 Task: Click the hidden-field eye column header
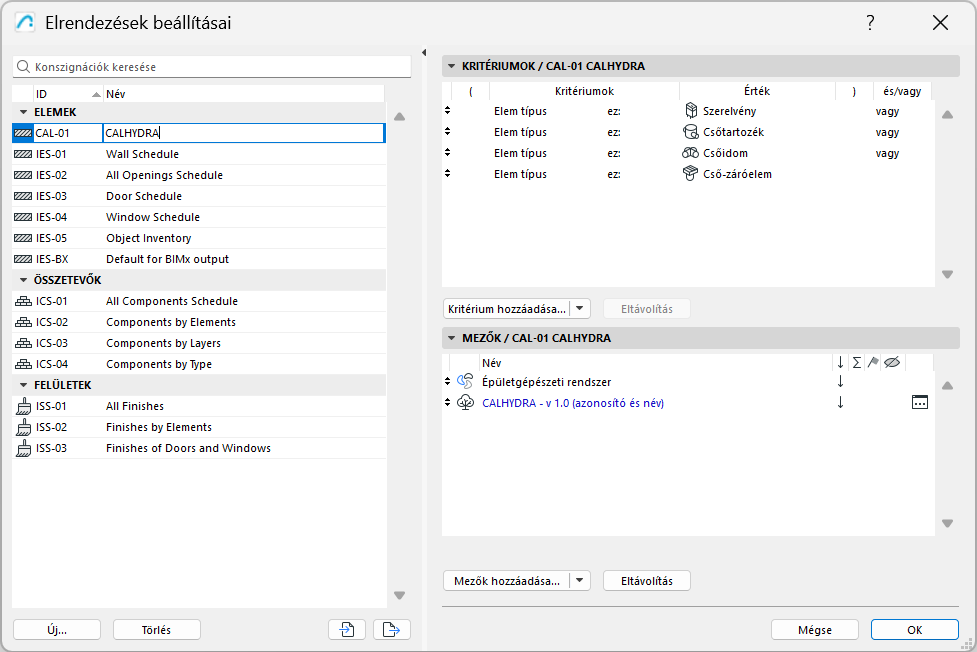pyautogui.click(x=892, y=362)
